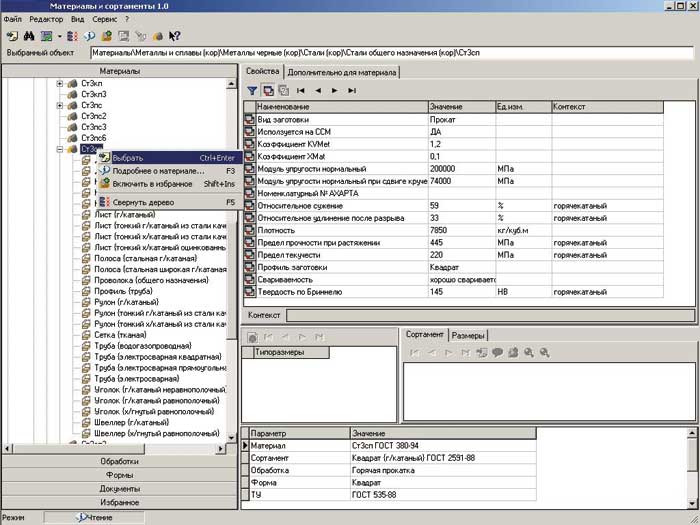Go to next property record
Image resolution: width=700 pixels, height=525 pixels.
coord(334,91)
